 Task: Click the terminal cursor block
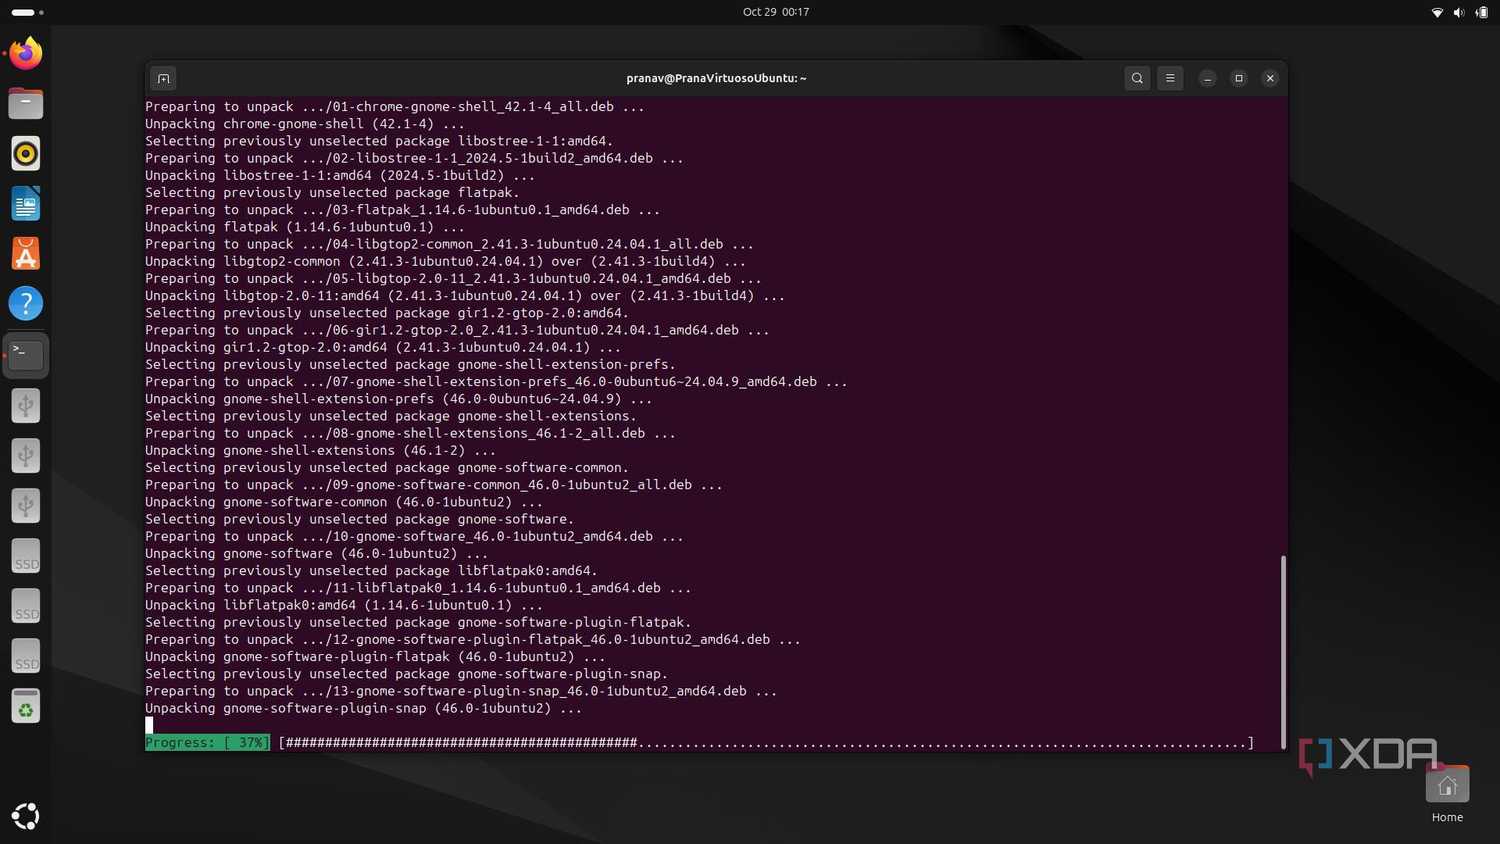[x=149, y=725]
